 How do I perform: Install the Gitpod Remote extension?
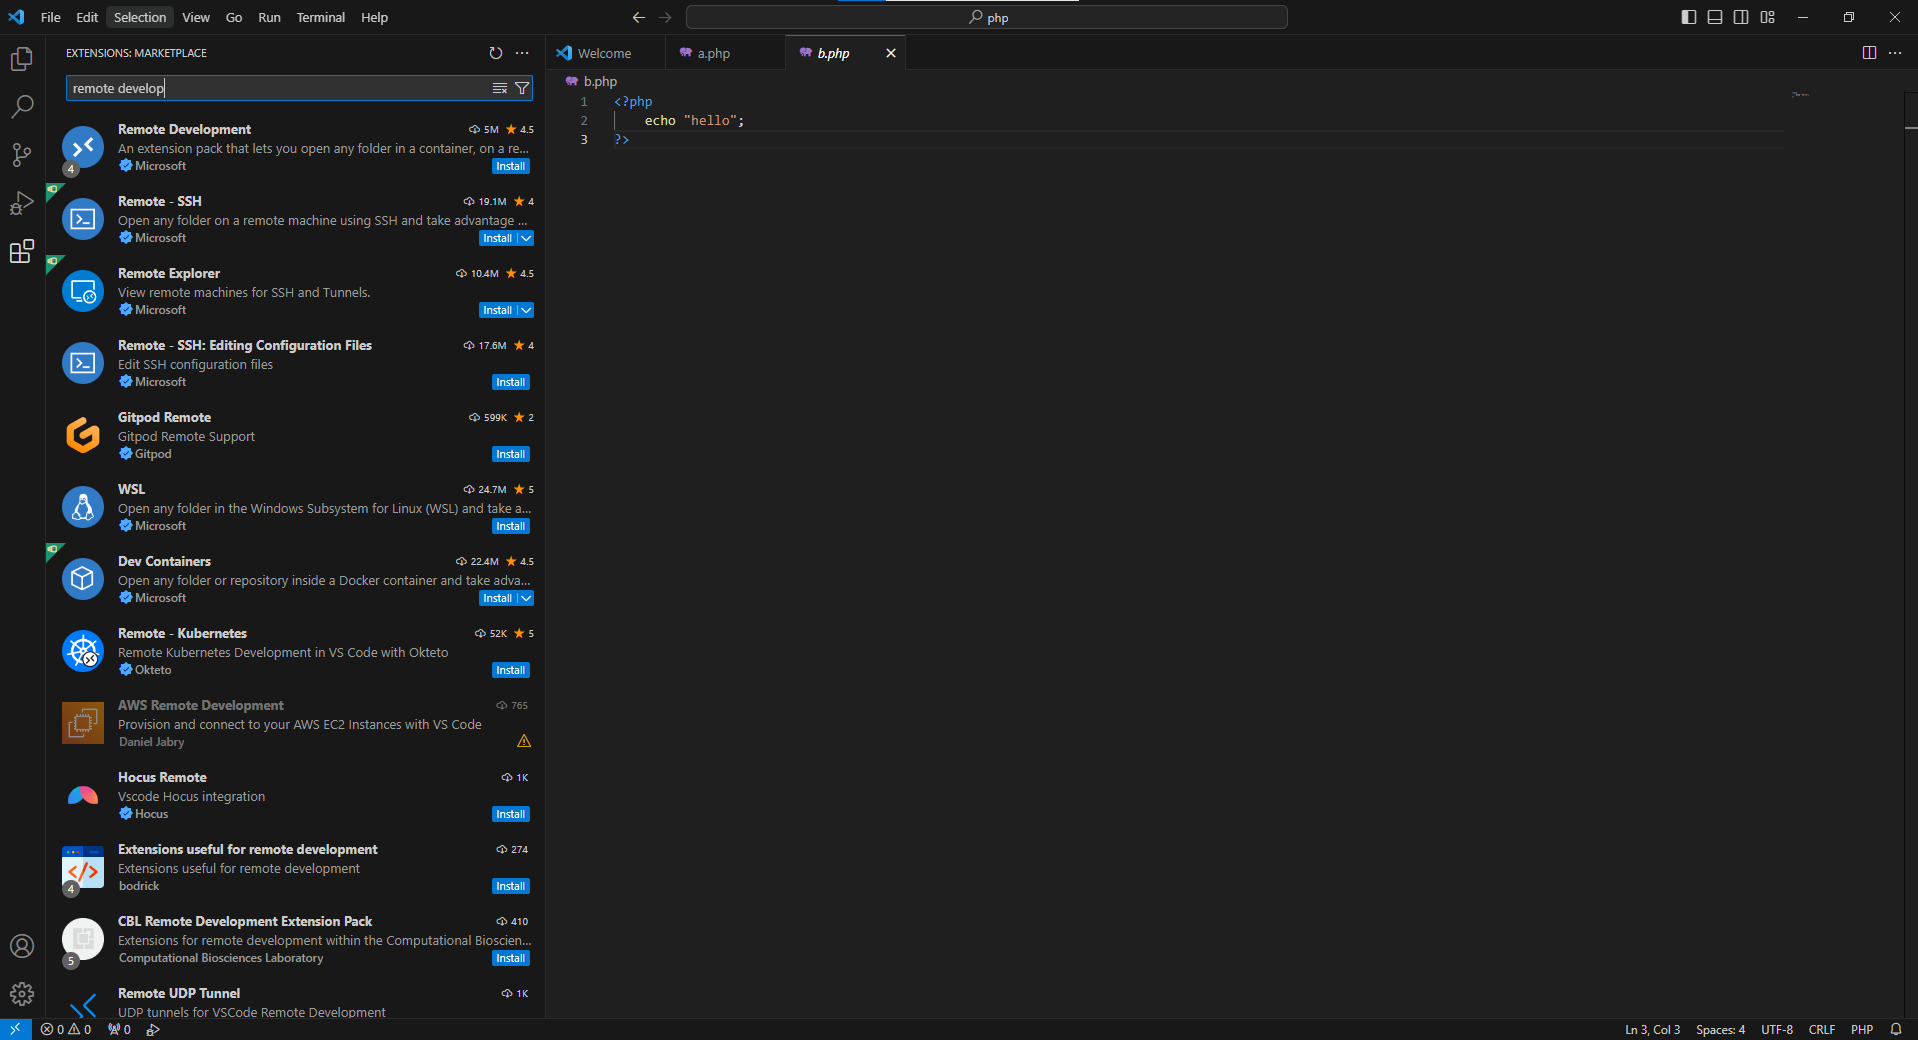511,454
